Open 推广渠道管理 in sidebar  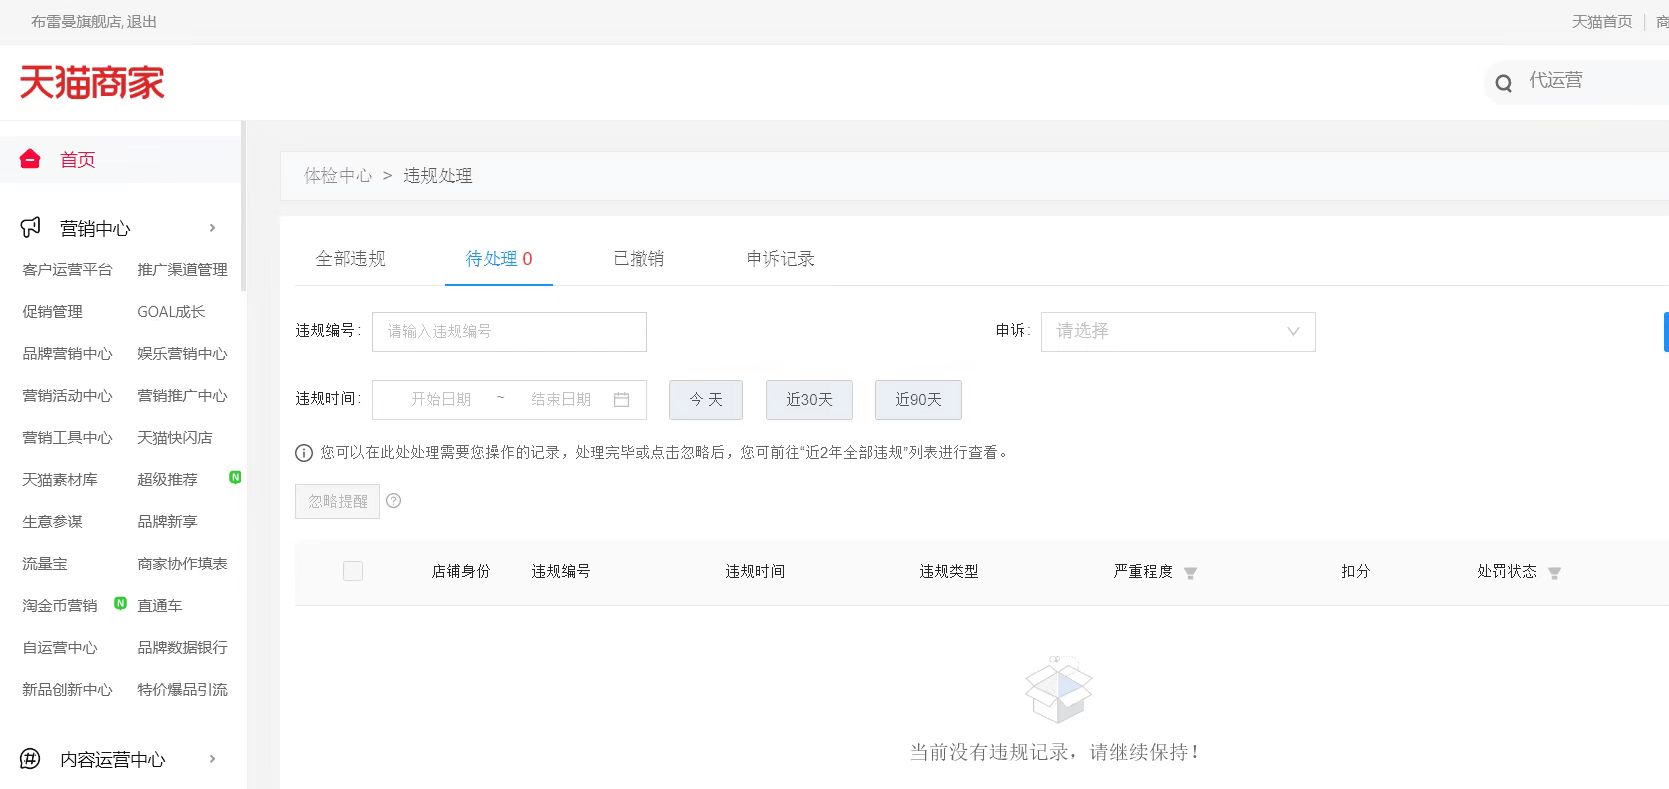tap(182, 270)
